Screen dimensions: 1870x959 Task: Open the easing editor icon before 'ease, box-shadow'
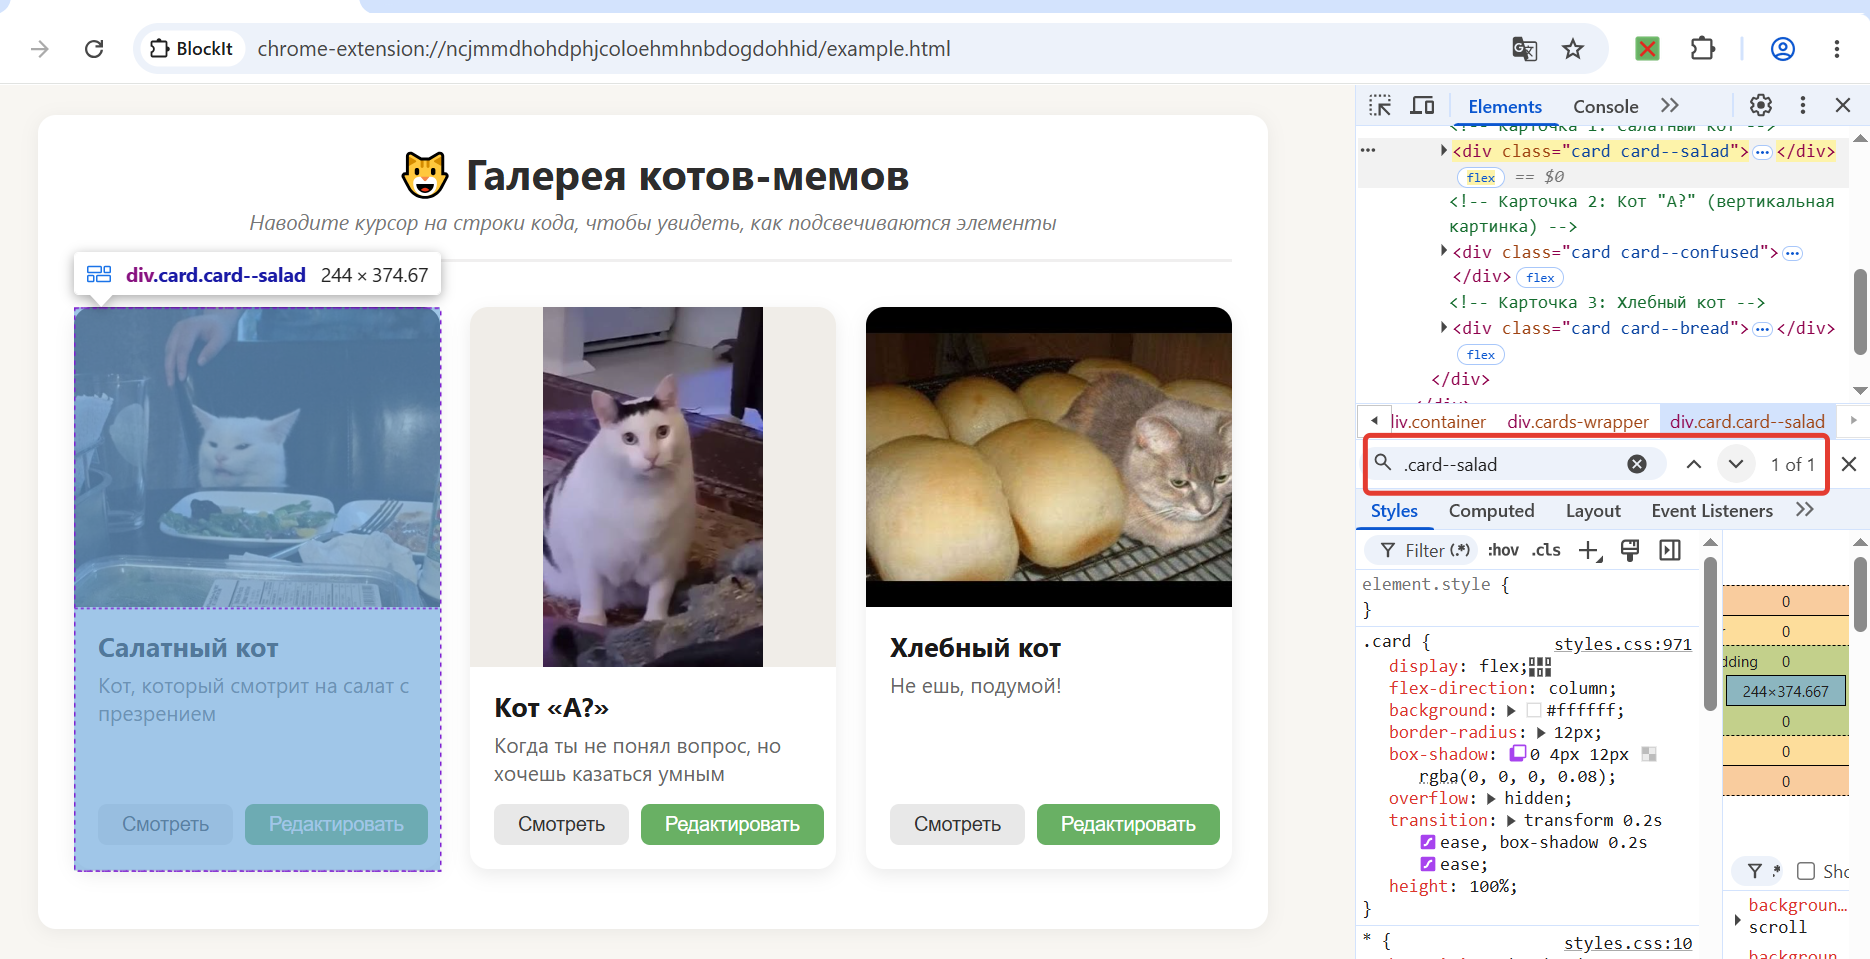click(1428, 842)
